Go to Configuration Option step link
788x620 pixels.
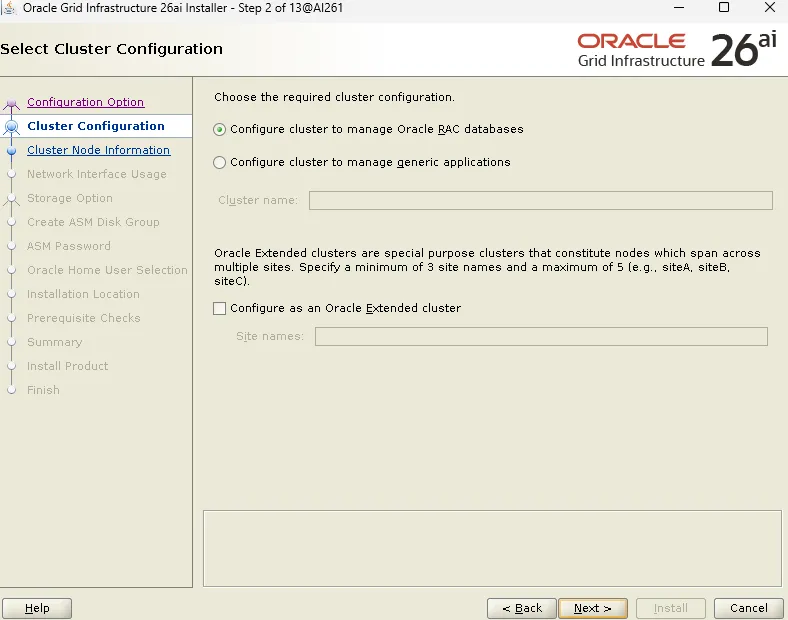85,102
